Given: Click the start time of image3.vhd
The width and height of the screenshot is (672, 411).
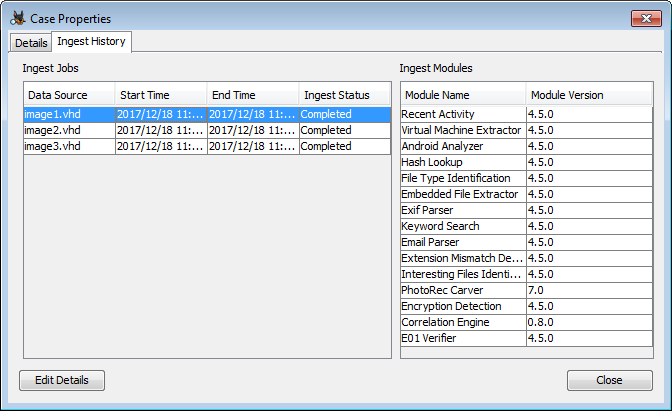Looking at the screenshot, I should [x=161, y=146].
